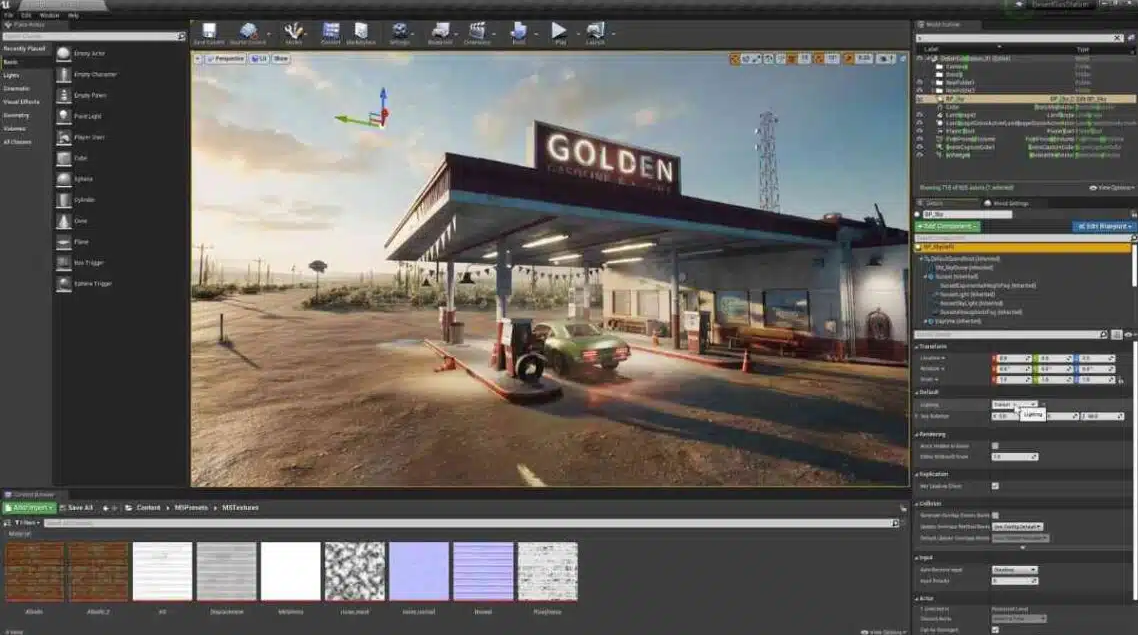Image resolution: width=1138 pixels, height=635 pixels.
Task: Click the Save Current toolbar icon
Action: pos(208,33)
